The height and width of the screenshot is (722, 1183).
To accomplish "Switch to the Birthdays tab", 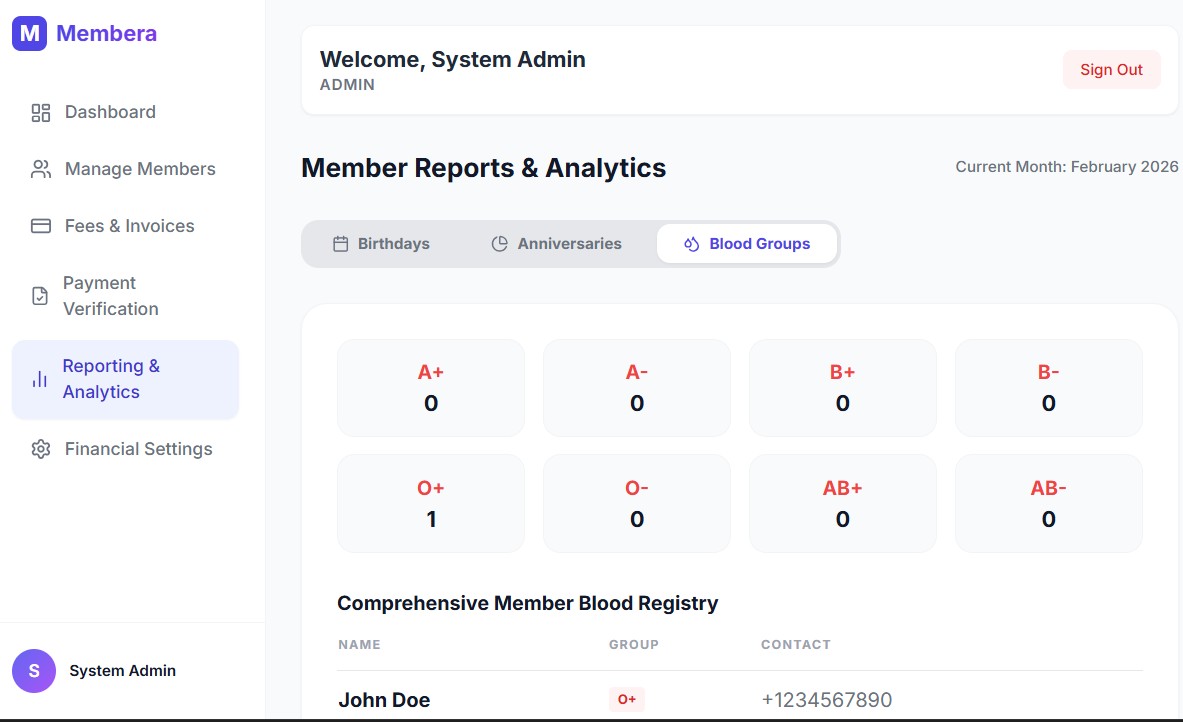I will pos(381,244).
